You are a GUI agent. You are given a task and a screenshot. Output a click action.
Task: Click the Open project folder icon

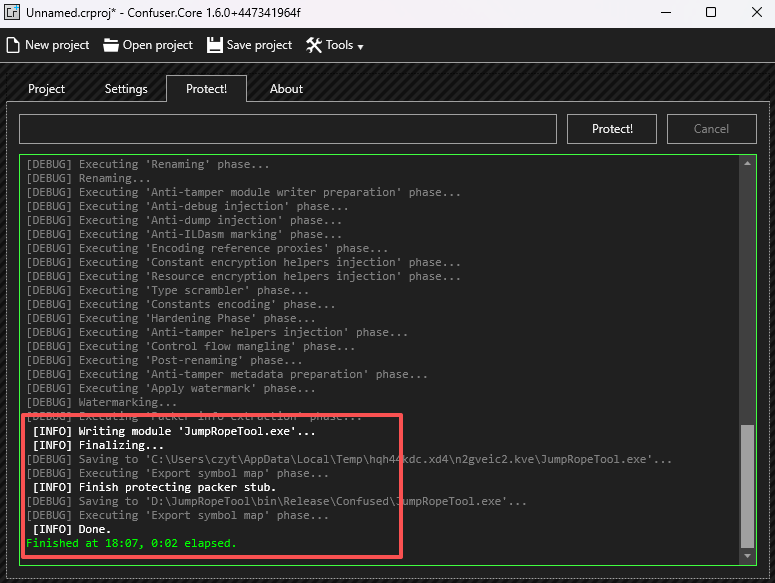coord(110,45)
